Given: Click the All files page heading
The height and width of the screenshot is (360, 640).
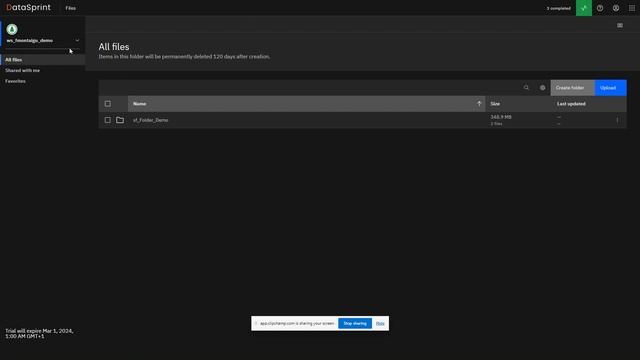Looking at the screenshot, I should [113, 47].
